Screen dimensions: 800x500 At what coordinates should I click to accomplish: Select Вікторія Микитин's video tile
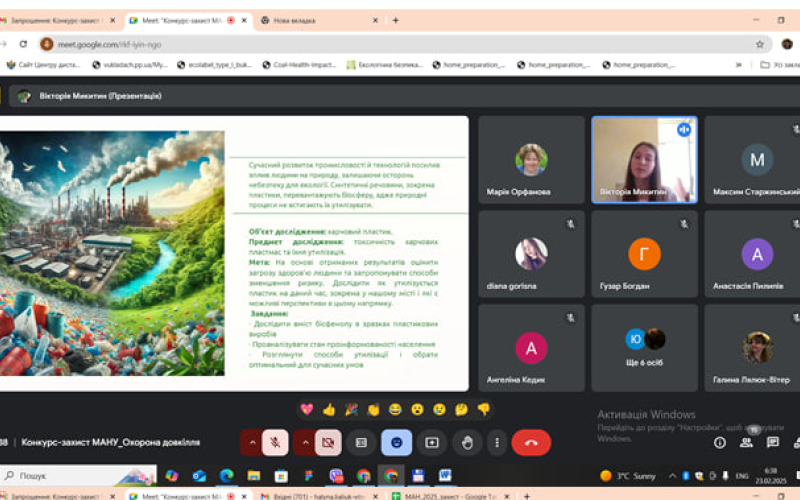tap(644, 160)
